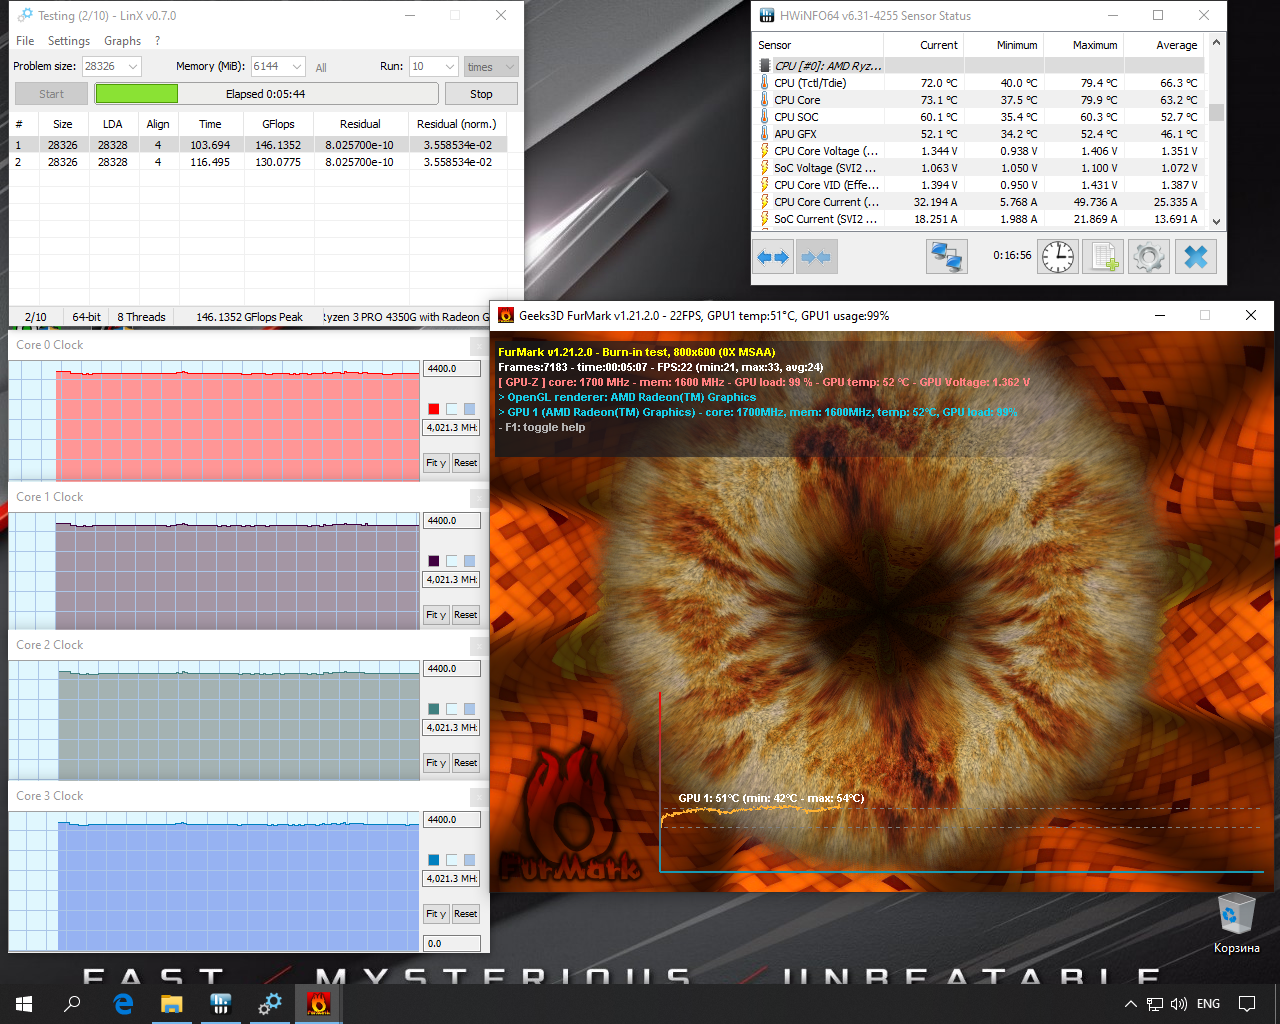Open Microsoft Edge from the taskbar
1280x1024 pixels.
(123, 1003)
